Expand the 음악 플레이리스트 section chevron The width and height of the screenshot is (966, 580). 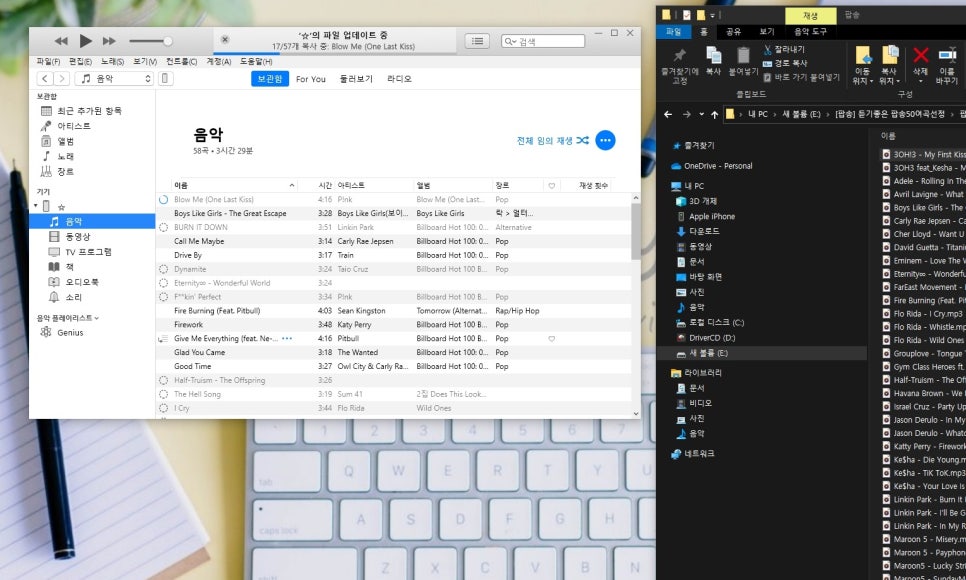tap(97, 318)
